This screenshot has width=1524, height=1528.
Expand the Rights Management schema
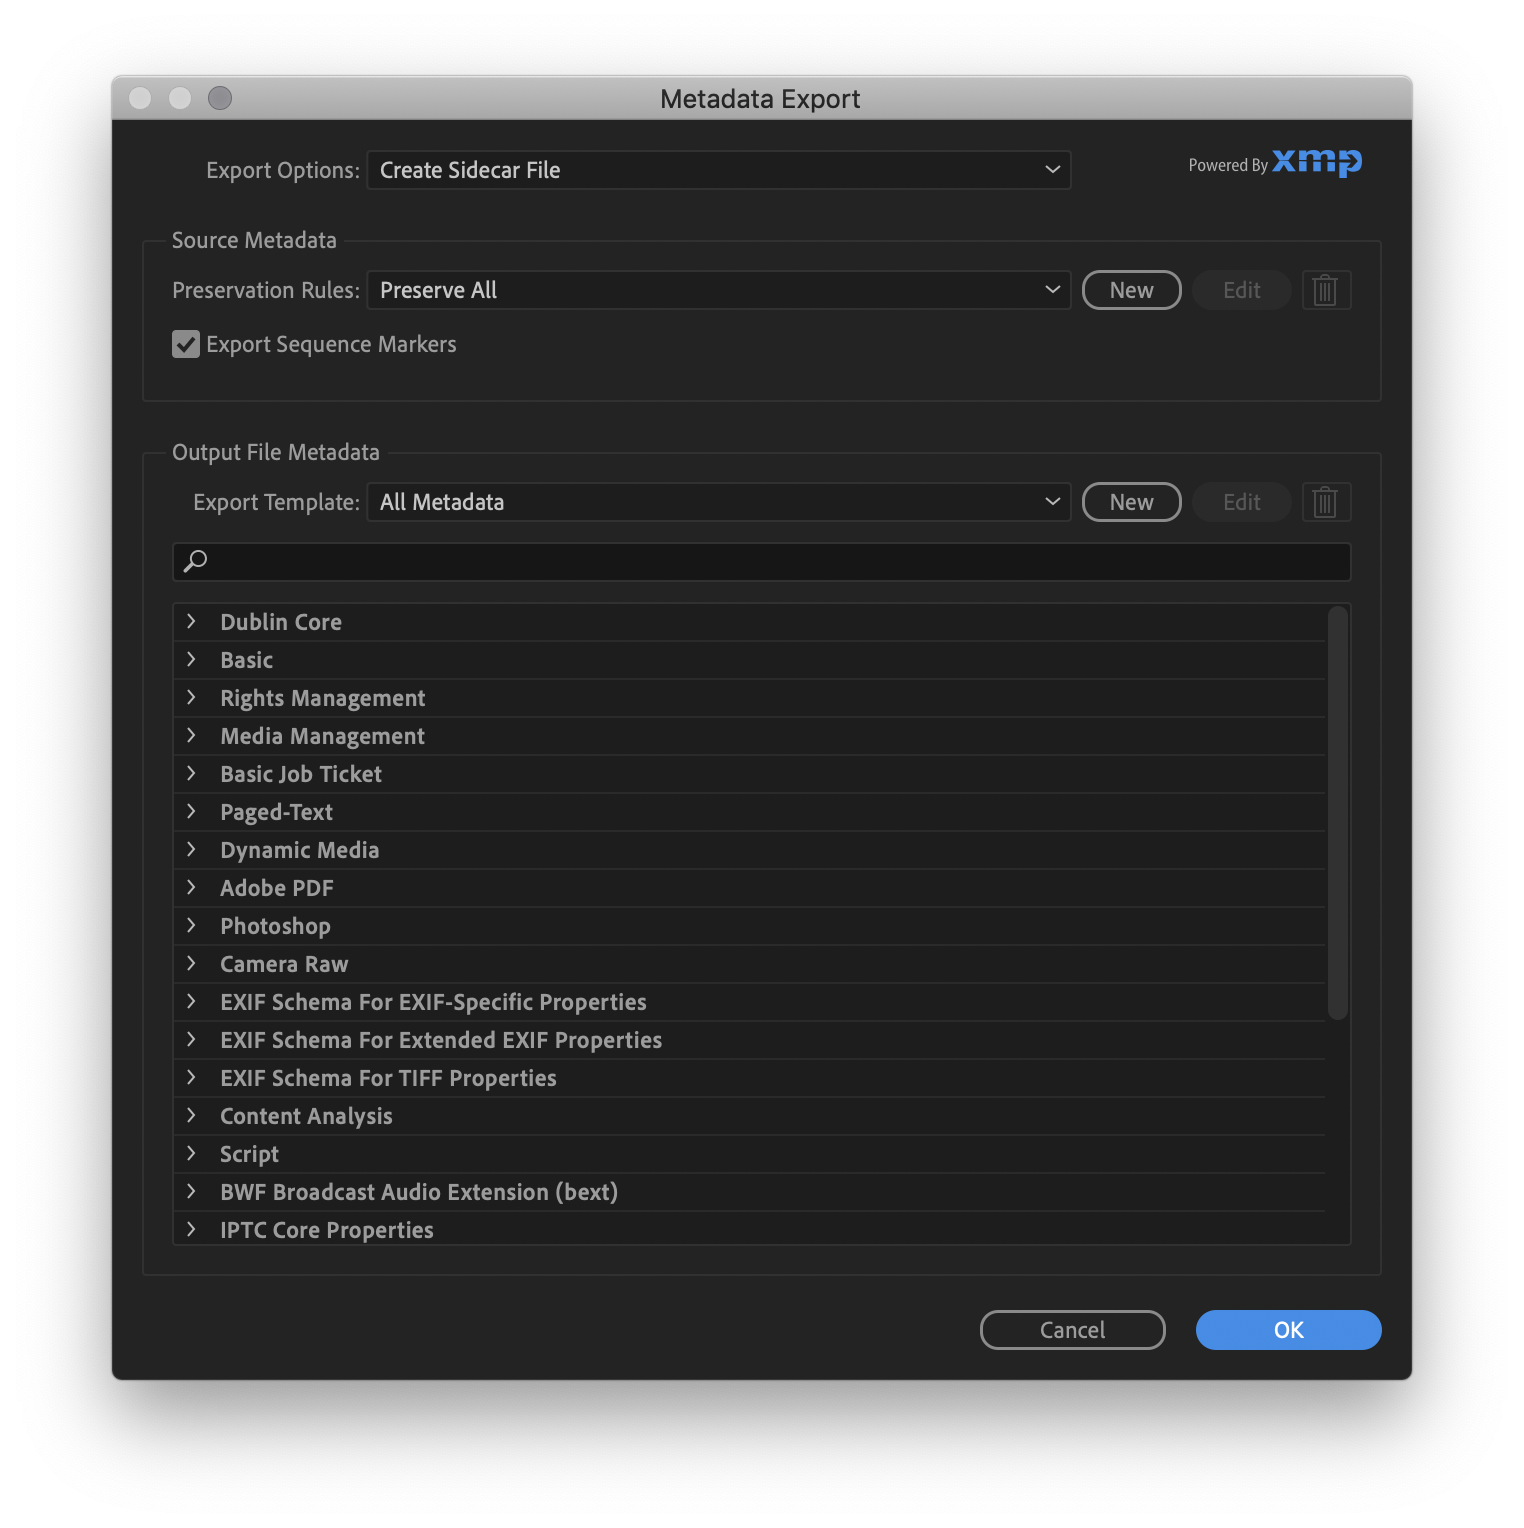point(191,697)
